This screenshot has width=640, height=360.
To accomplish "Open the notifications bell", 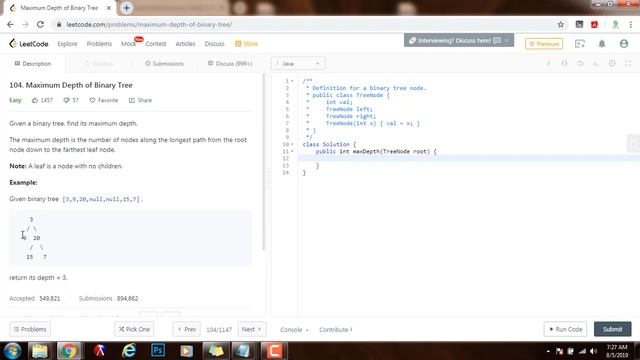I will (x=602, y=44).
